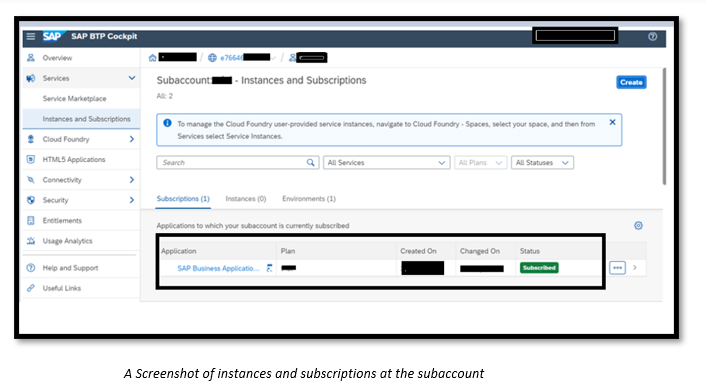
Task: Open Help and Support link
Action: tap(70, 268)
